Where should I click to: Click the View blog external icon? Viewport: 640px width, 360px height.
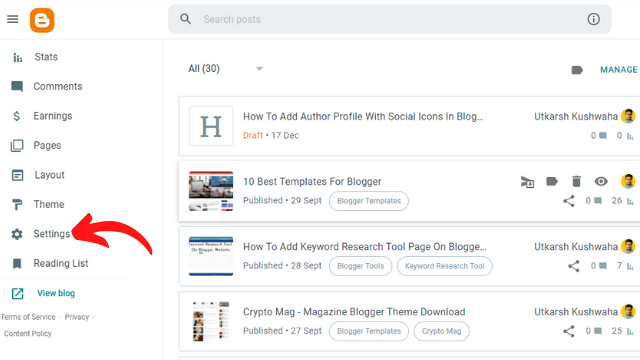pyautogui.click(x=17, y=293)
